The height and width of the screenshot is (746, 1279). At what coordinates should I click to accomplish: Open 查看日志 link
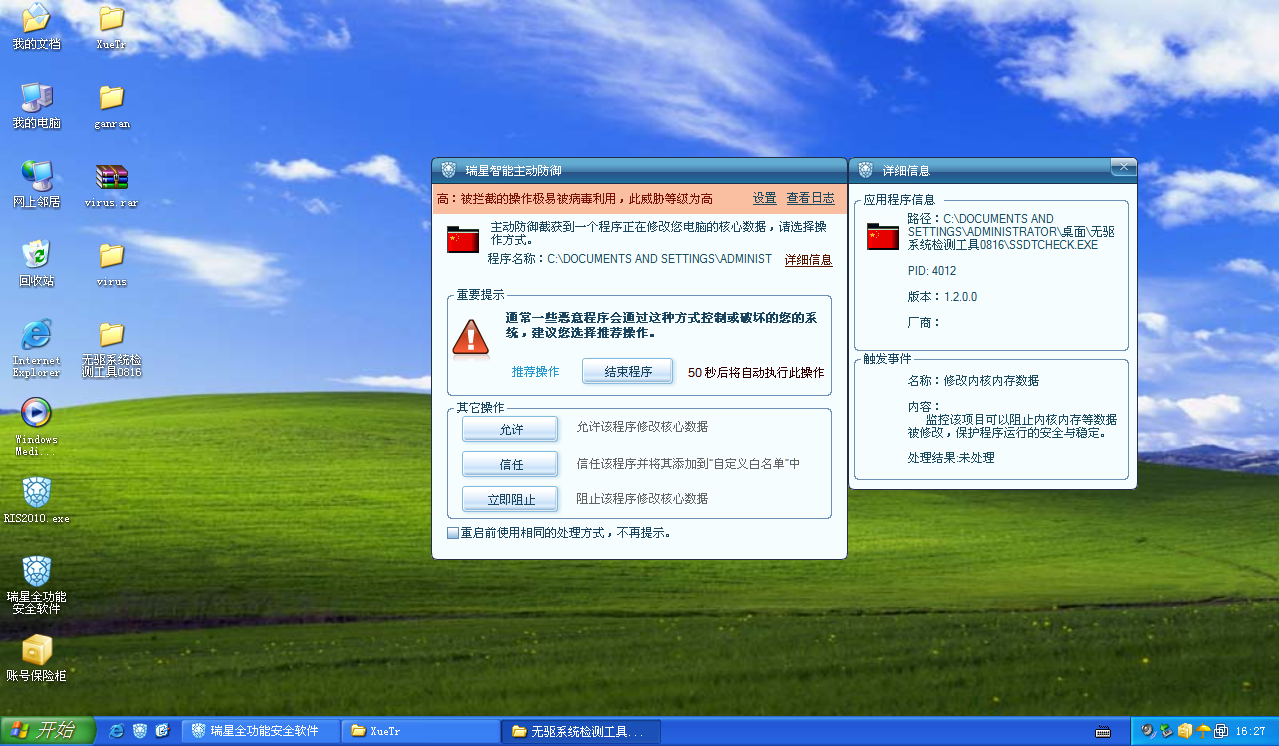click(811, 199)
